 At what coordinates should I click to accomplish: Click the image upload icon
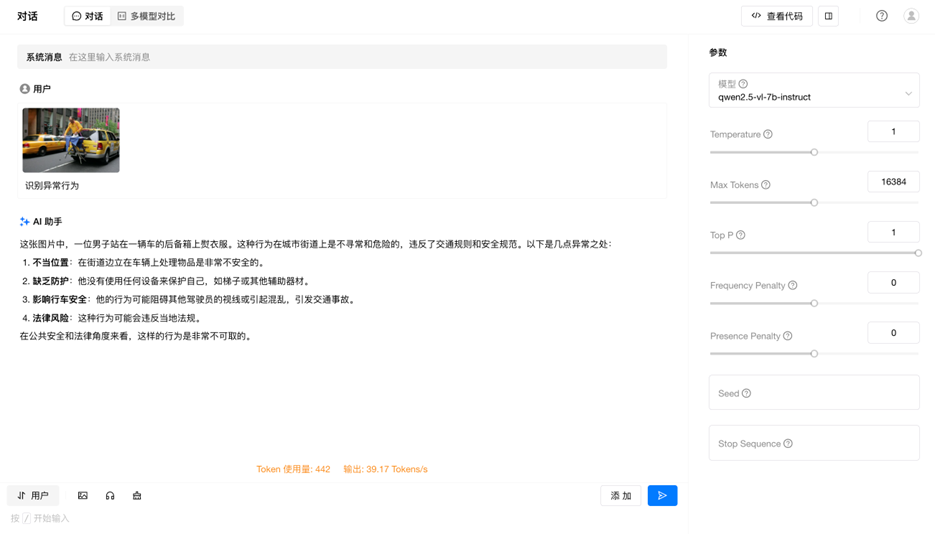coord(83,495)
